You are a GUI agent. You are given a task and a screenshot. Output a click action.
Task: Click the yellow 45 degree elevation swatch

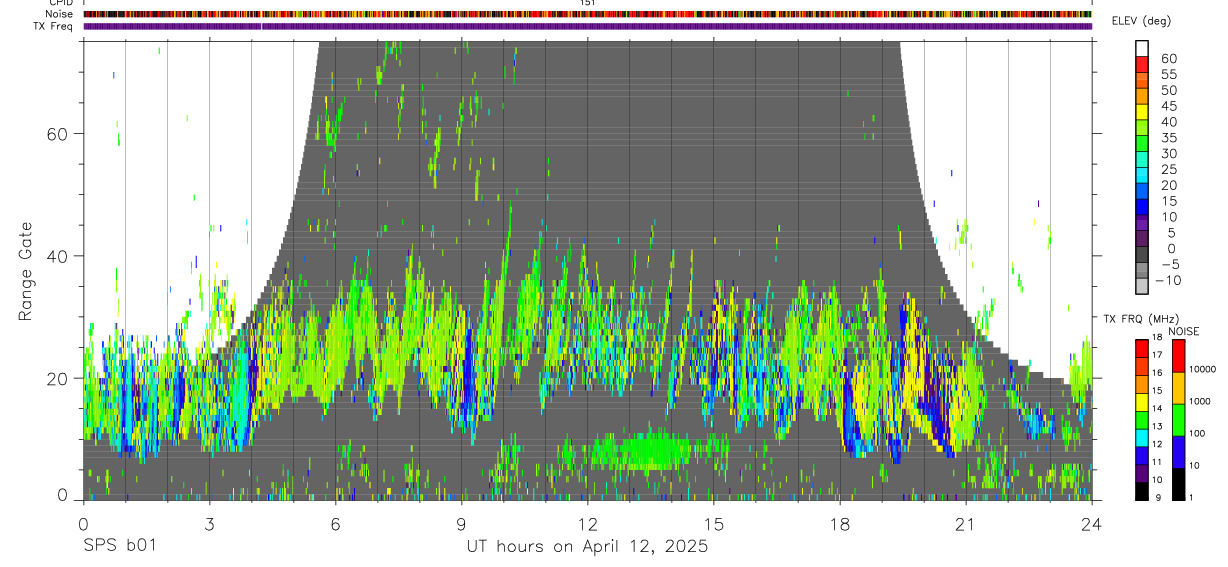(x=1142, y=113)
